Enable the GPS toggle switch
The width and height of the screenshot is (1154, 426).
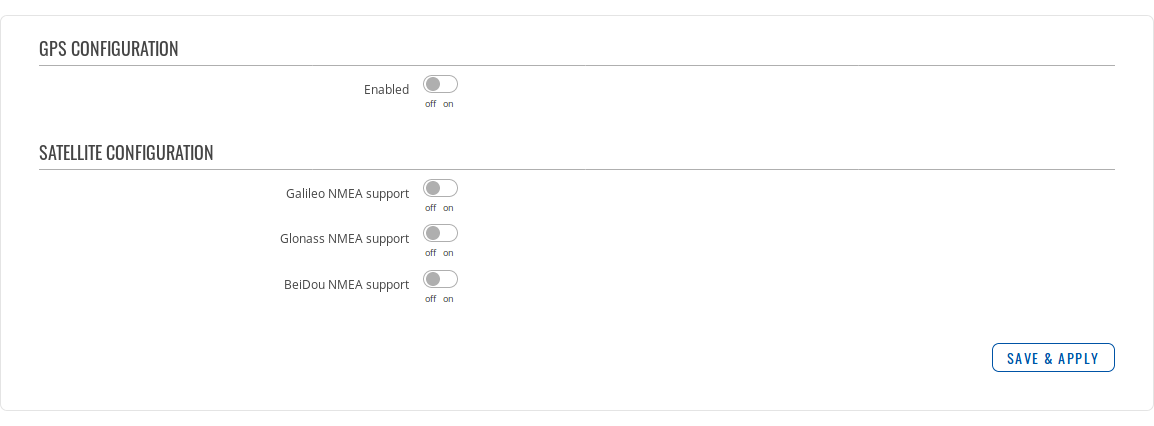440,85
